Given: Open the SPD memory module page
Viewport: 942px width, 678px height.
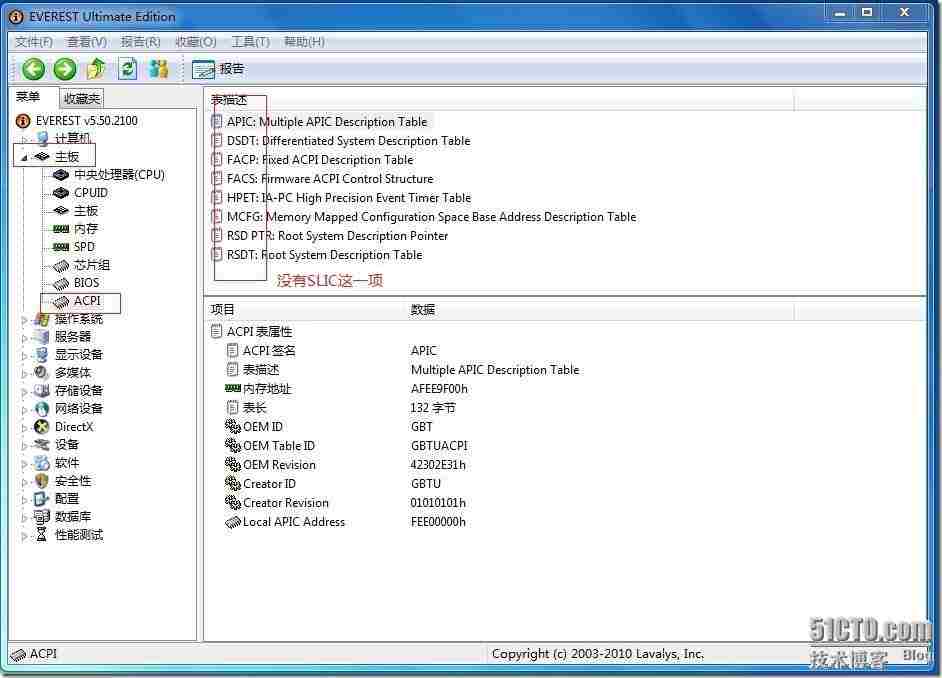Looking at the screenshot, I should 84,246.
